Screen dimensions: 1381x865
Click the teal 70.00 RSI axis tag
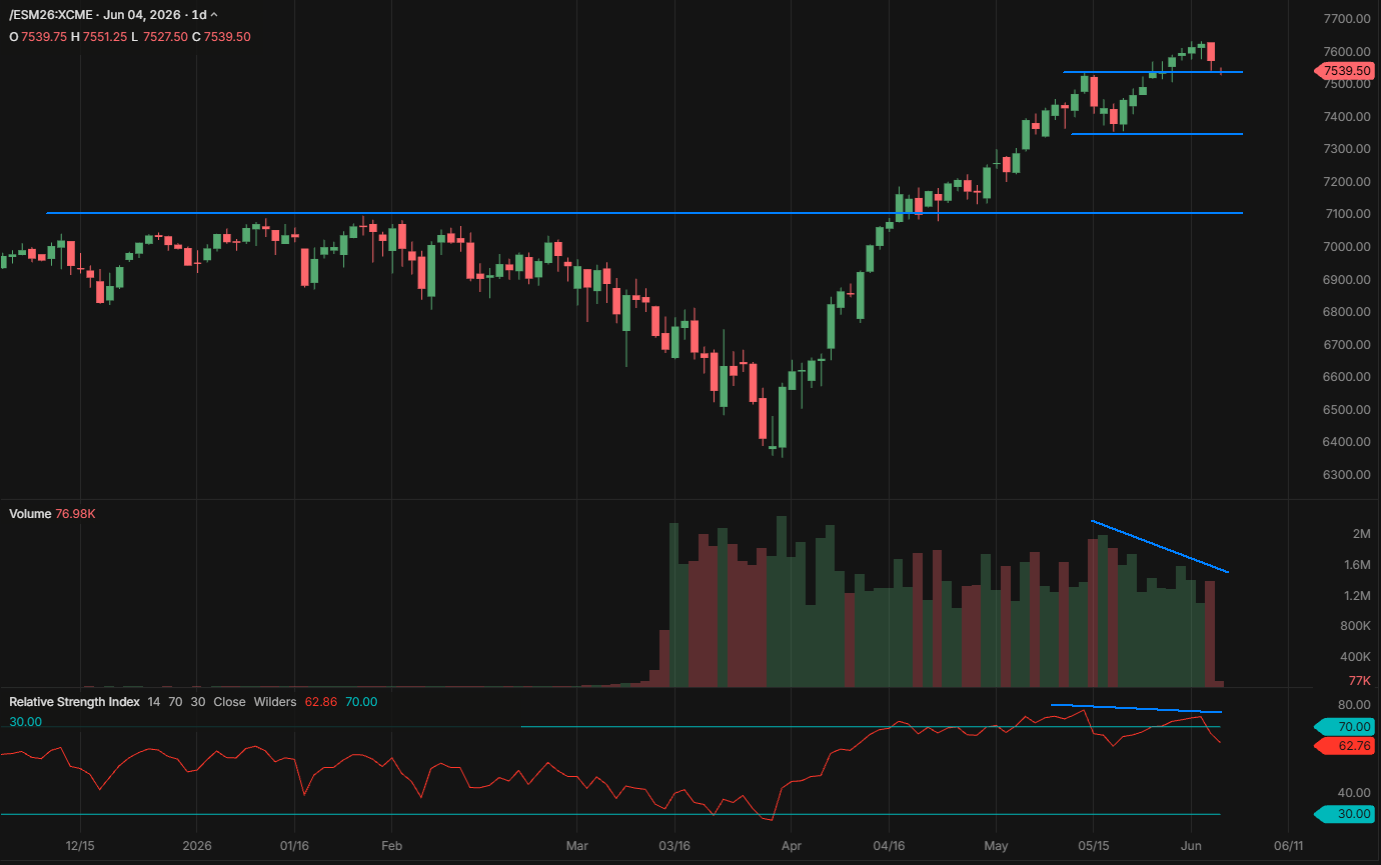[1345, 727]
